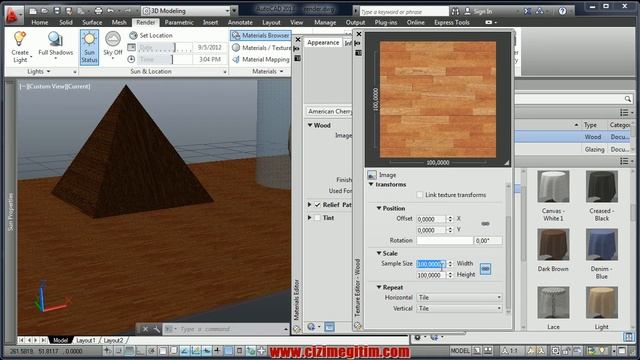Click Set Location globe icon

tap(133, 36)
